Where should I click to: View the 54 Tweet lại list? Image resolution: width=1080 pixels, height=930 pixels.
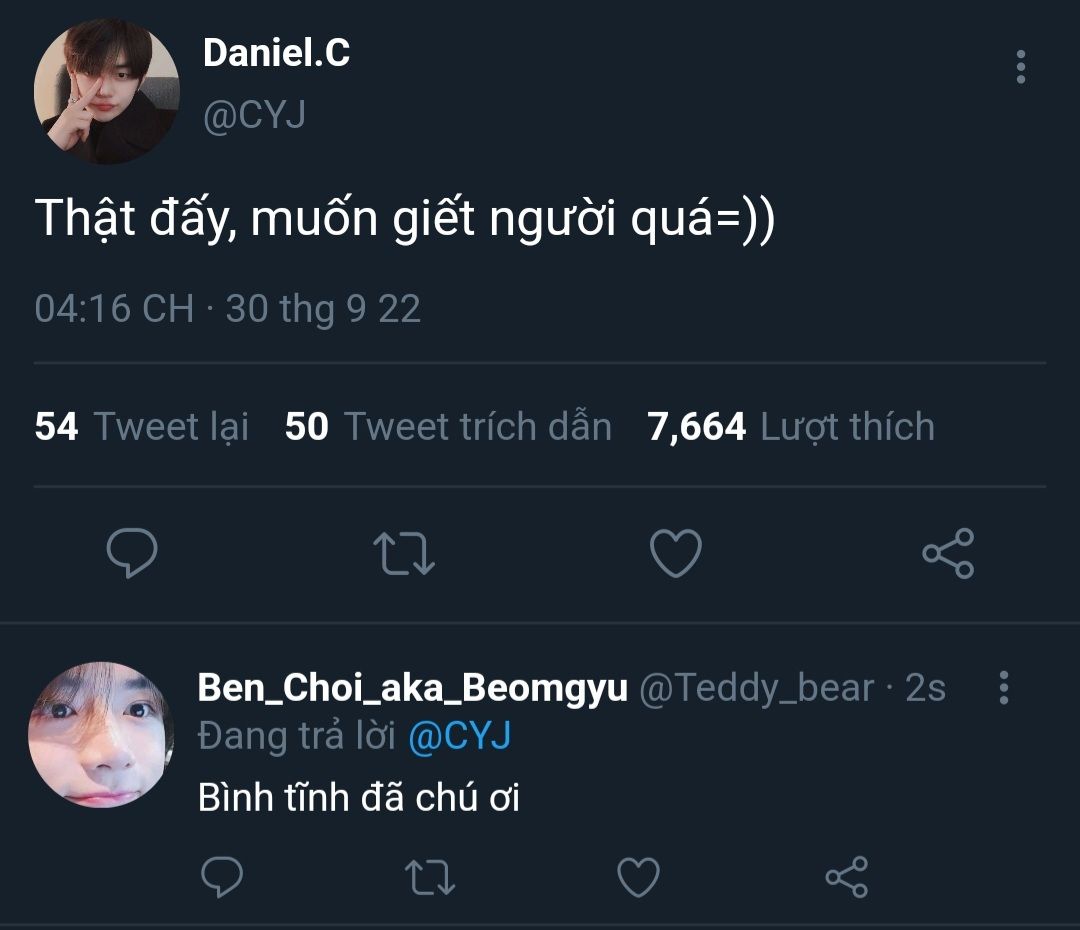click(x=141, y=427)
